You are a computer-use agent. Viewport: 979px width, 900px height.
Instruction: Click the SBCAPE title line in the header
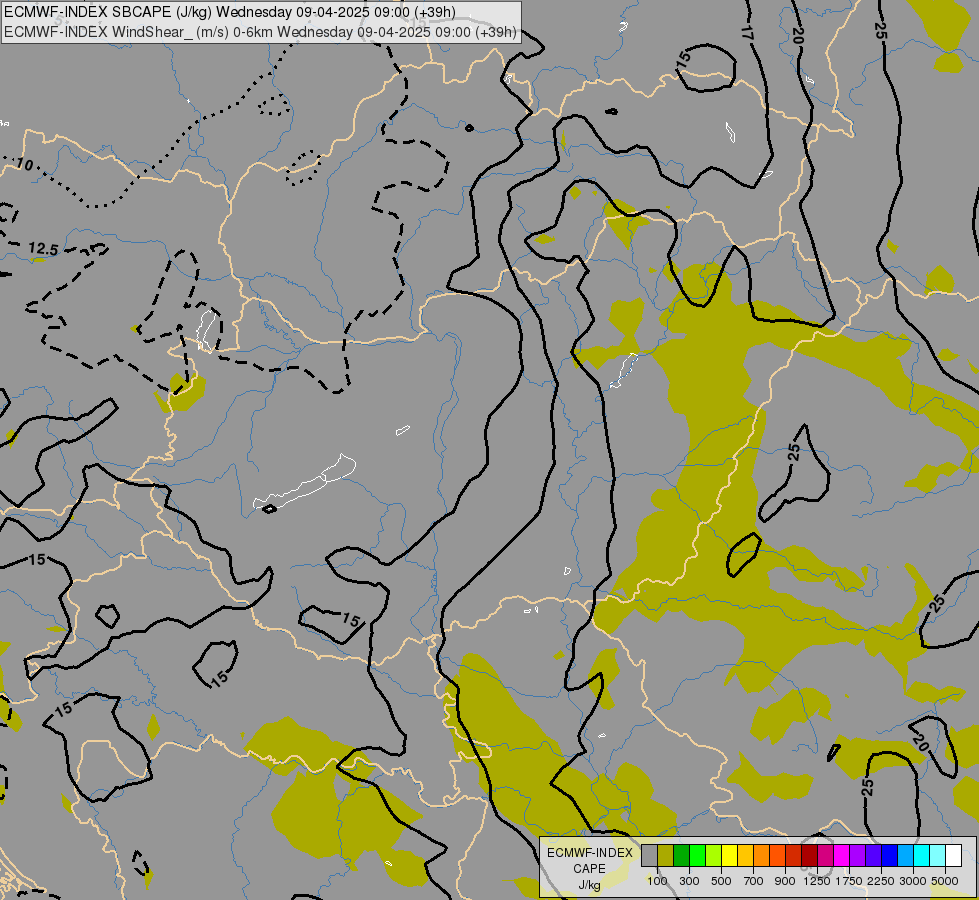coord(230,12)
